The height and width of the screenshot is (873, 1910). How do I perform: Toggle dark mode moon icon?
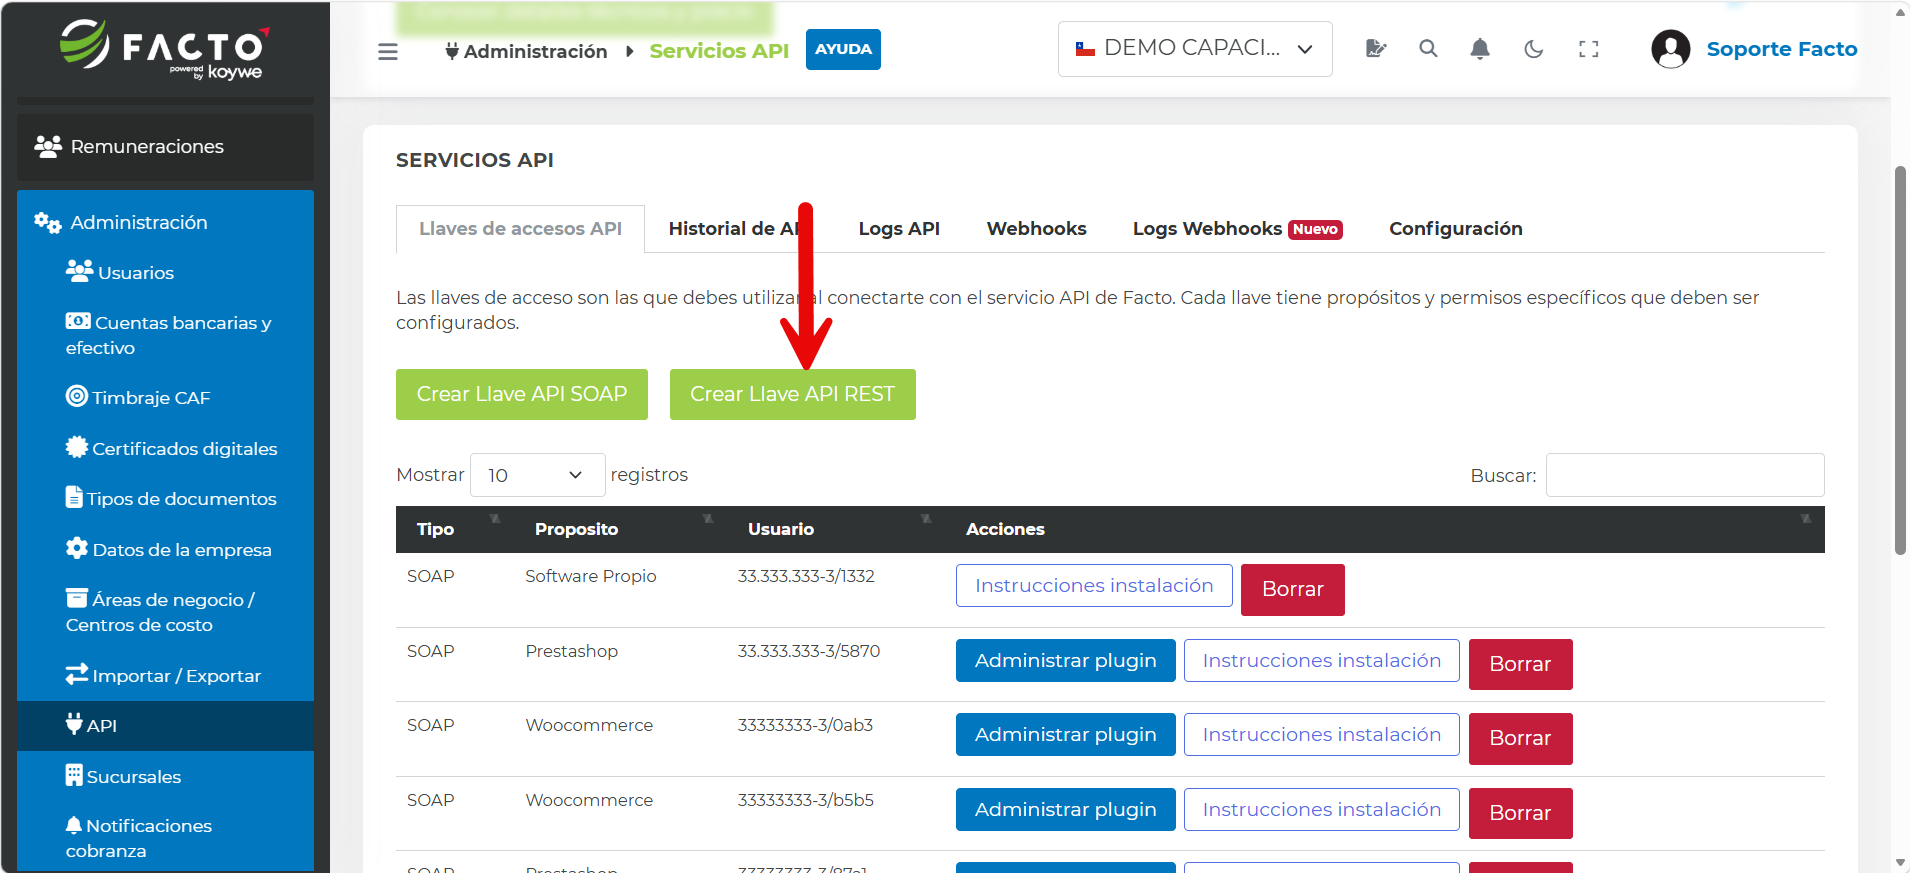tap(1533, 48)
